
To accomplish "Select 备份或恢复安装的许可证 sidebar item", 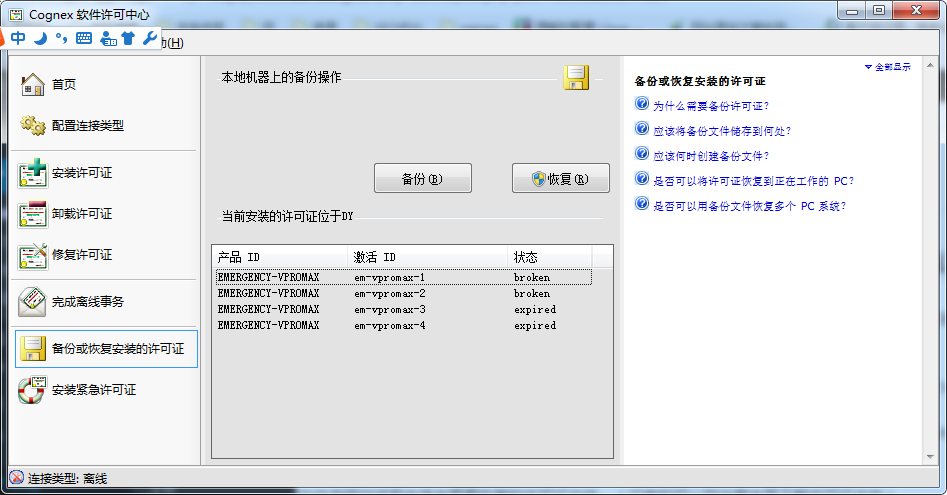I will point(106,349).
